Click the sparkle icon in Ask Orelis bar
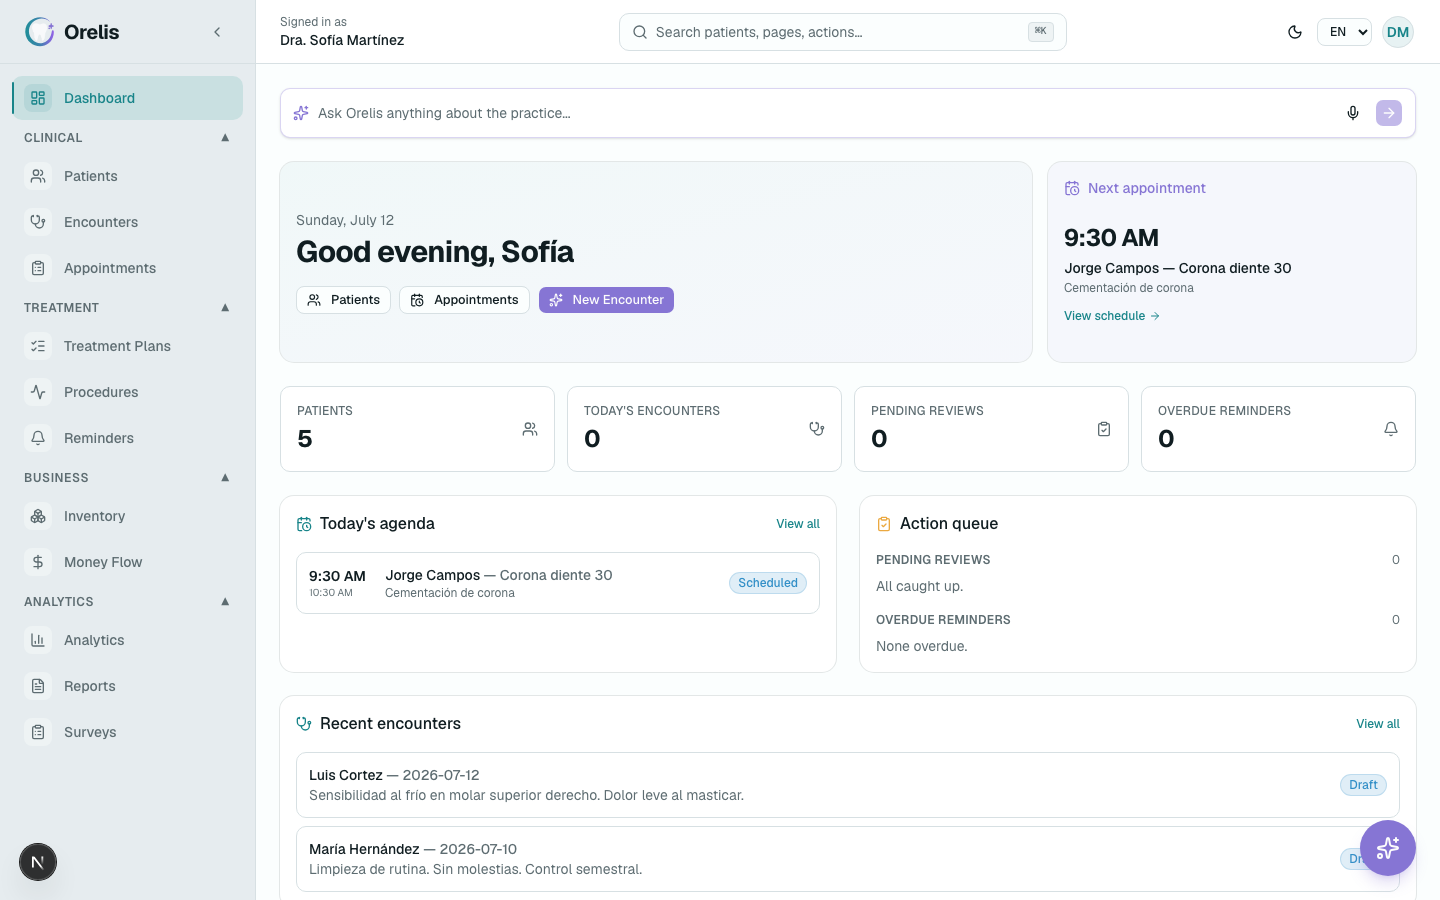Viewport: 1440px width, 900px height. pyautogui.click(x=301, y=113)
